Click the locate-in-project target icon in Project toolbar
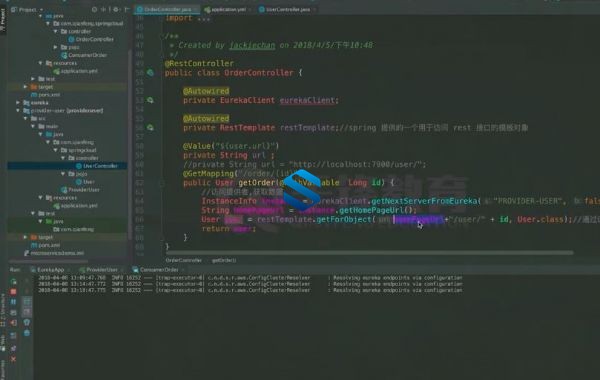The width and height of the screenshot is (600, 380). (x=94, y=10)
